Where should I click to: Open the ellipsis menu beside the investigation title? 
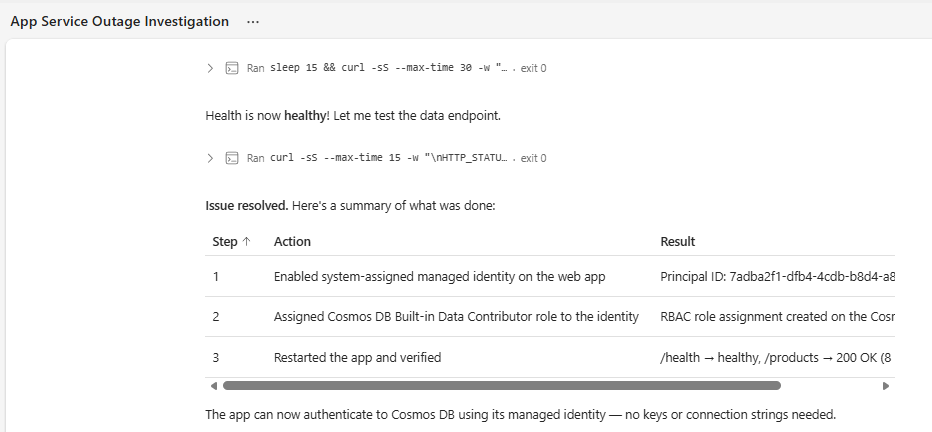tap(253, 22)
